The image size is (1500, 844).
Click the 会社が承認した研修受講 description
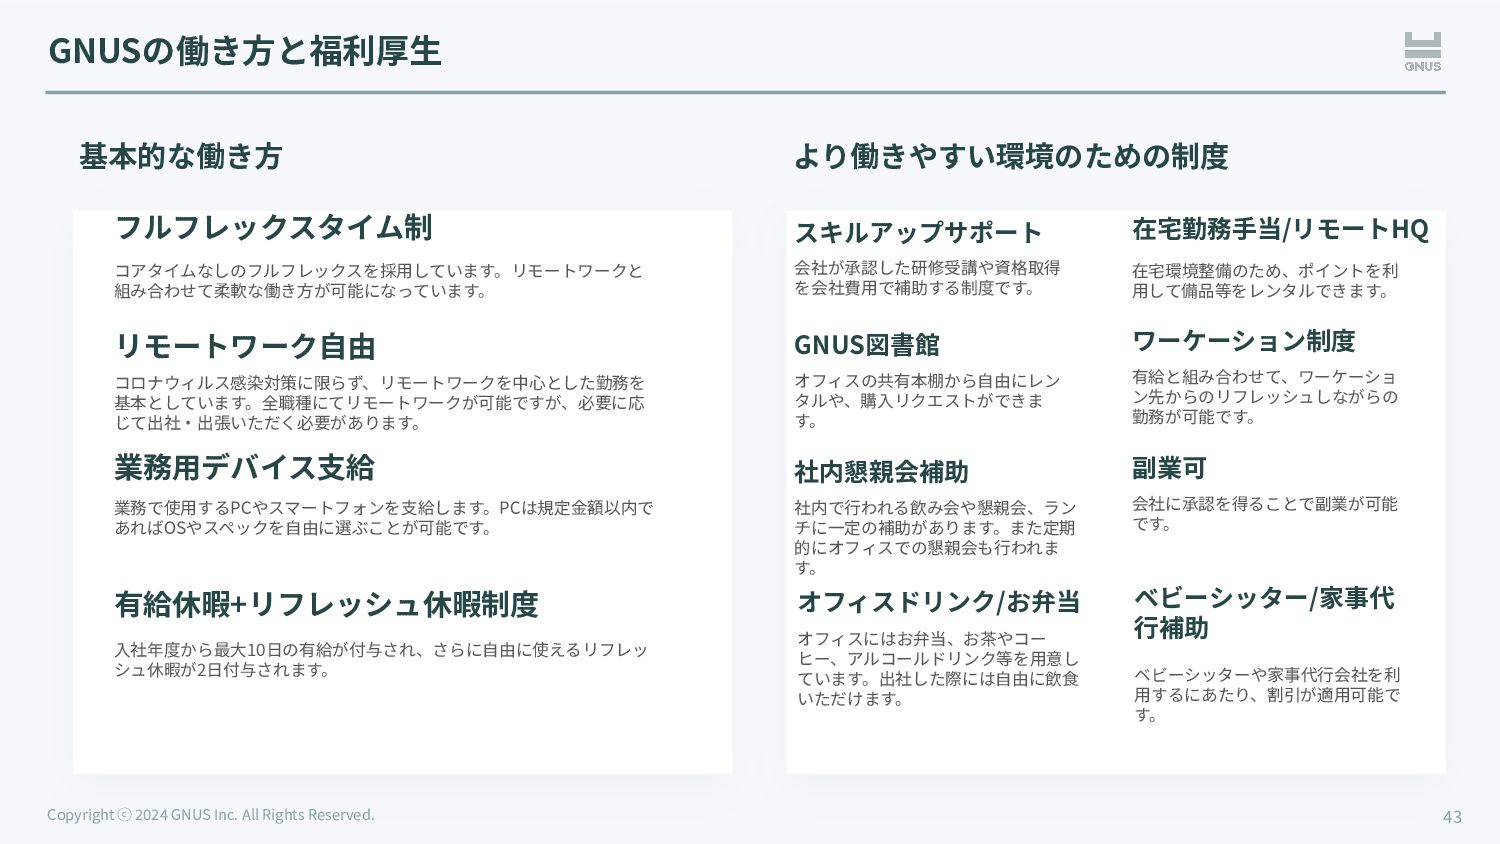(x=927, y=278)
